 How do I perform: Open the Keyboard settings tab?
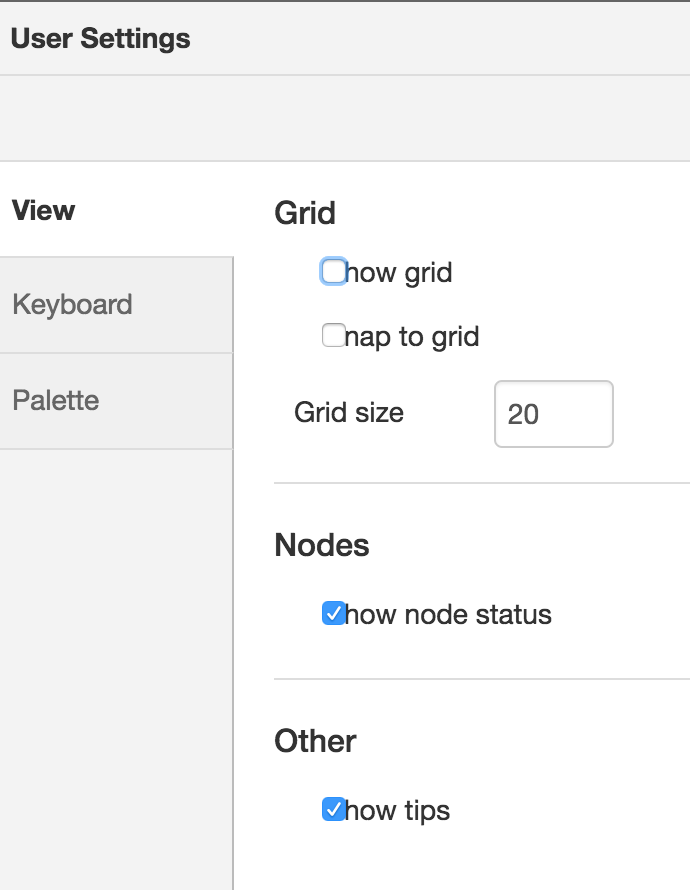(116, 305)
